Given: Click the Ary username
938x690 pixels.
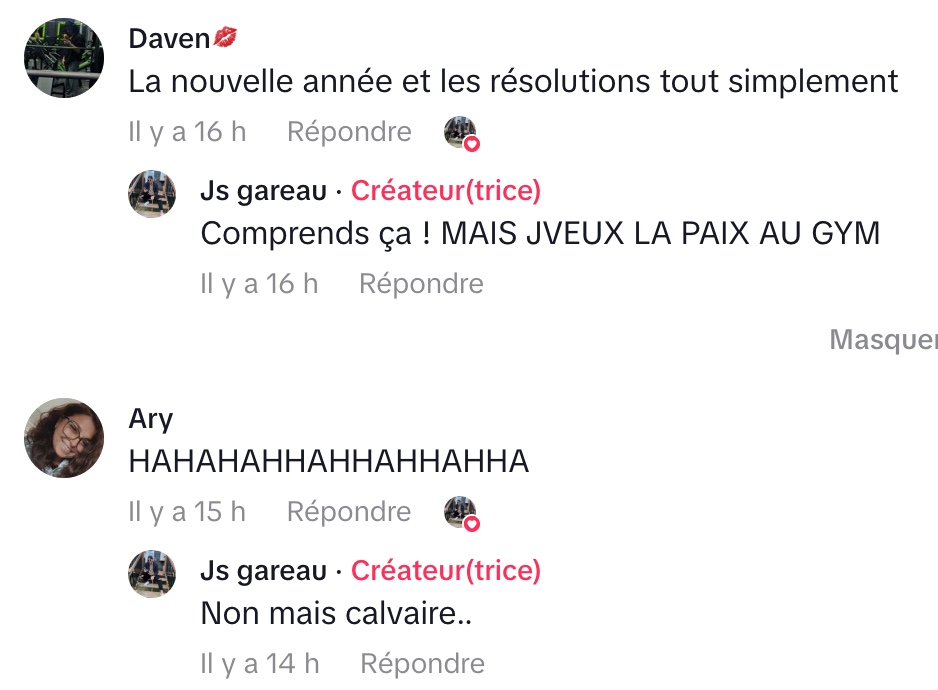Looking at the screenshot, I should pos(151,419).
